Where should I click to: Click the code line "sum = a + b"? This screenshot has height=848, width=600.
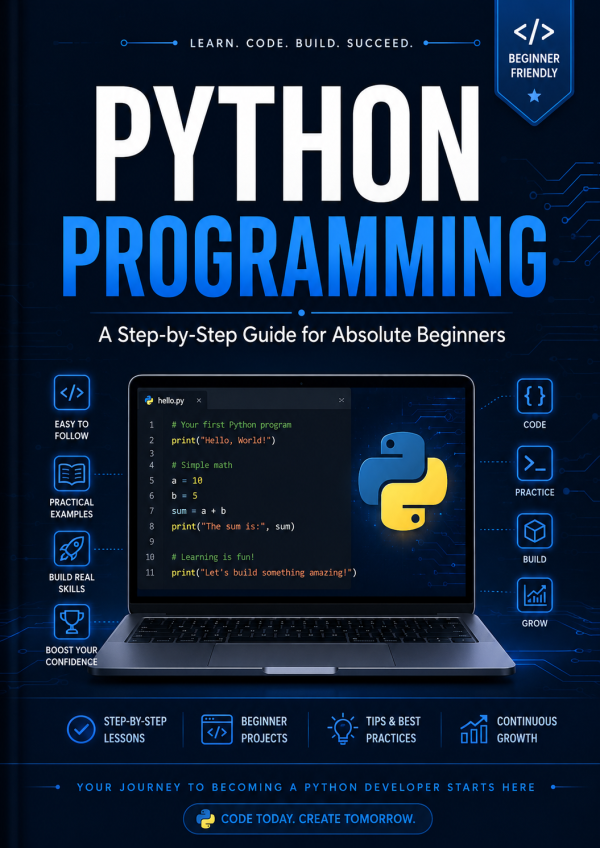coord(199,511)
